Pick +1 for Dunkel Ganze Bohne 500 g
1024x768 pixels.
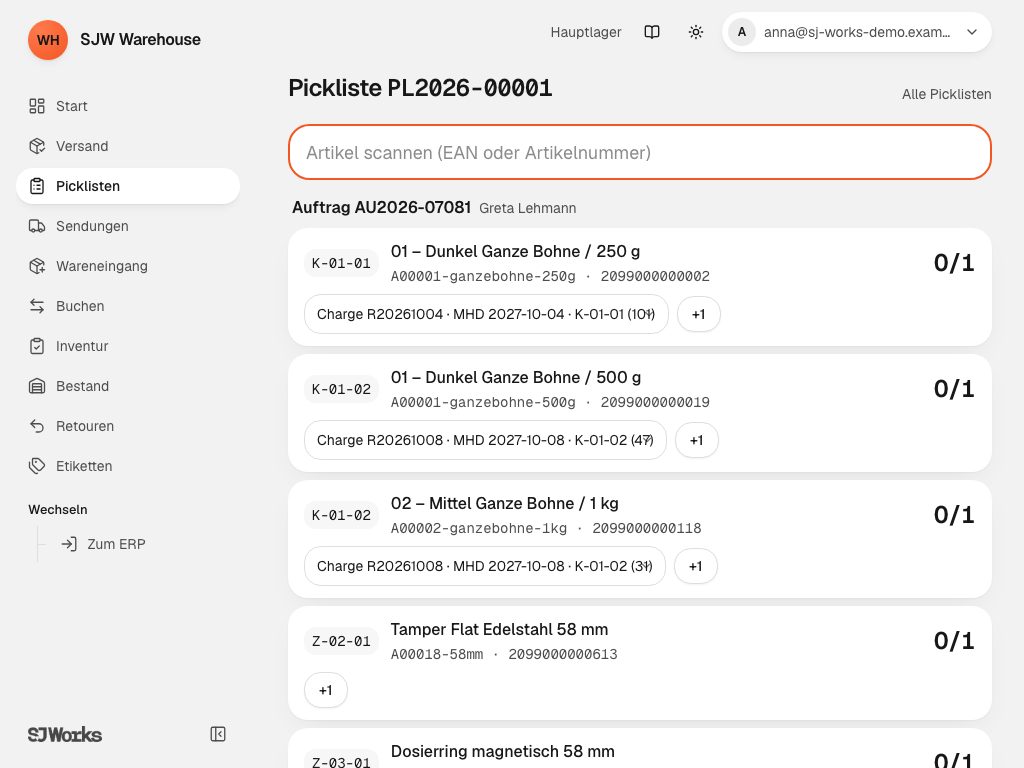(x=696, y=440)
